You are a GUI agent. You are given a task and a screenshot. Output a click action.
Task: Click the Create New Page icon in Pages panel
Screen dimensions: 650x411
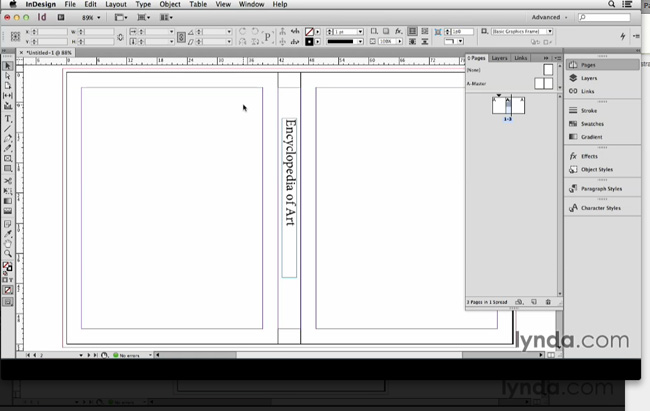pyautogui.click(x=534, y=302)
